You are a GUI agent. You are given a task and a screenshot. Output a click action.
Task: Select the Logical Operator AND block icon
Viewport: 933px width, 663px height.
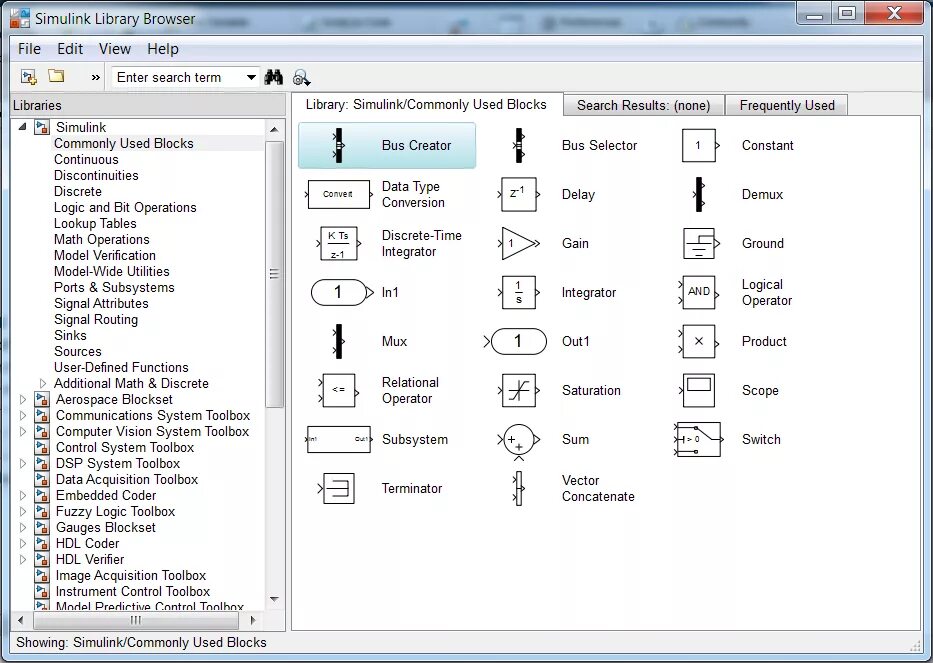tap(699, 292)
